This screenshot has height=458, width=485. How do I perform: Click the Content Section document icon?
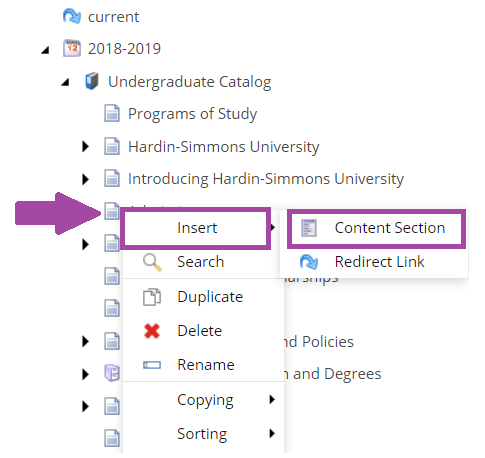(309, 228)
